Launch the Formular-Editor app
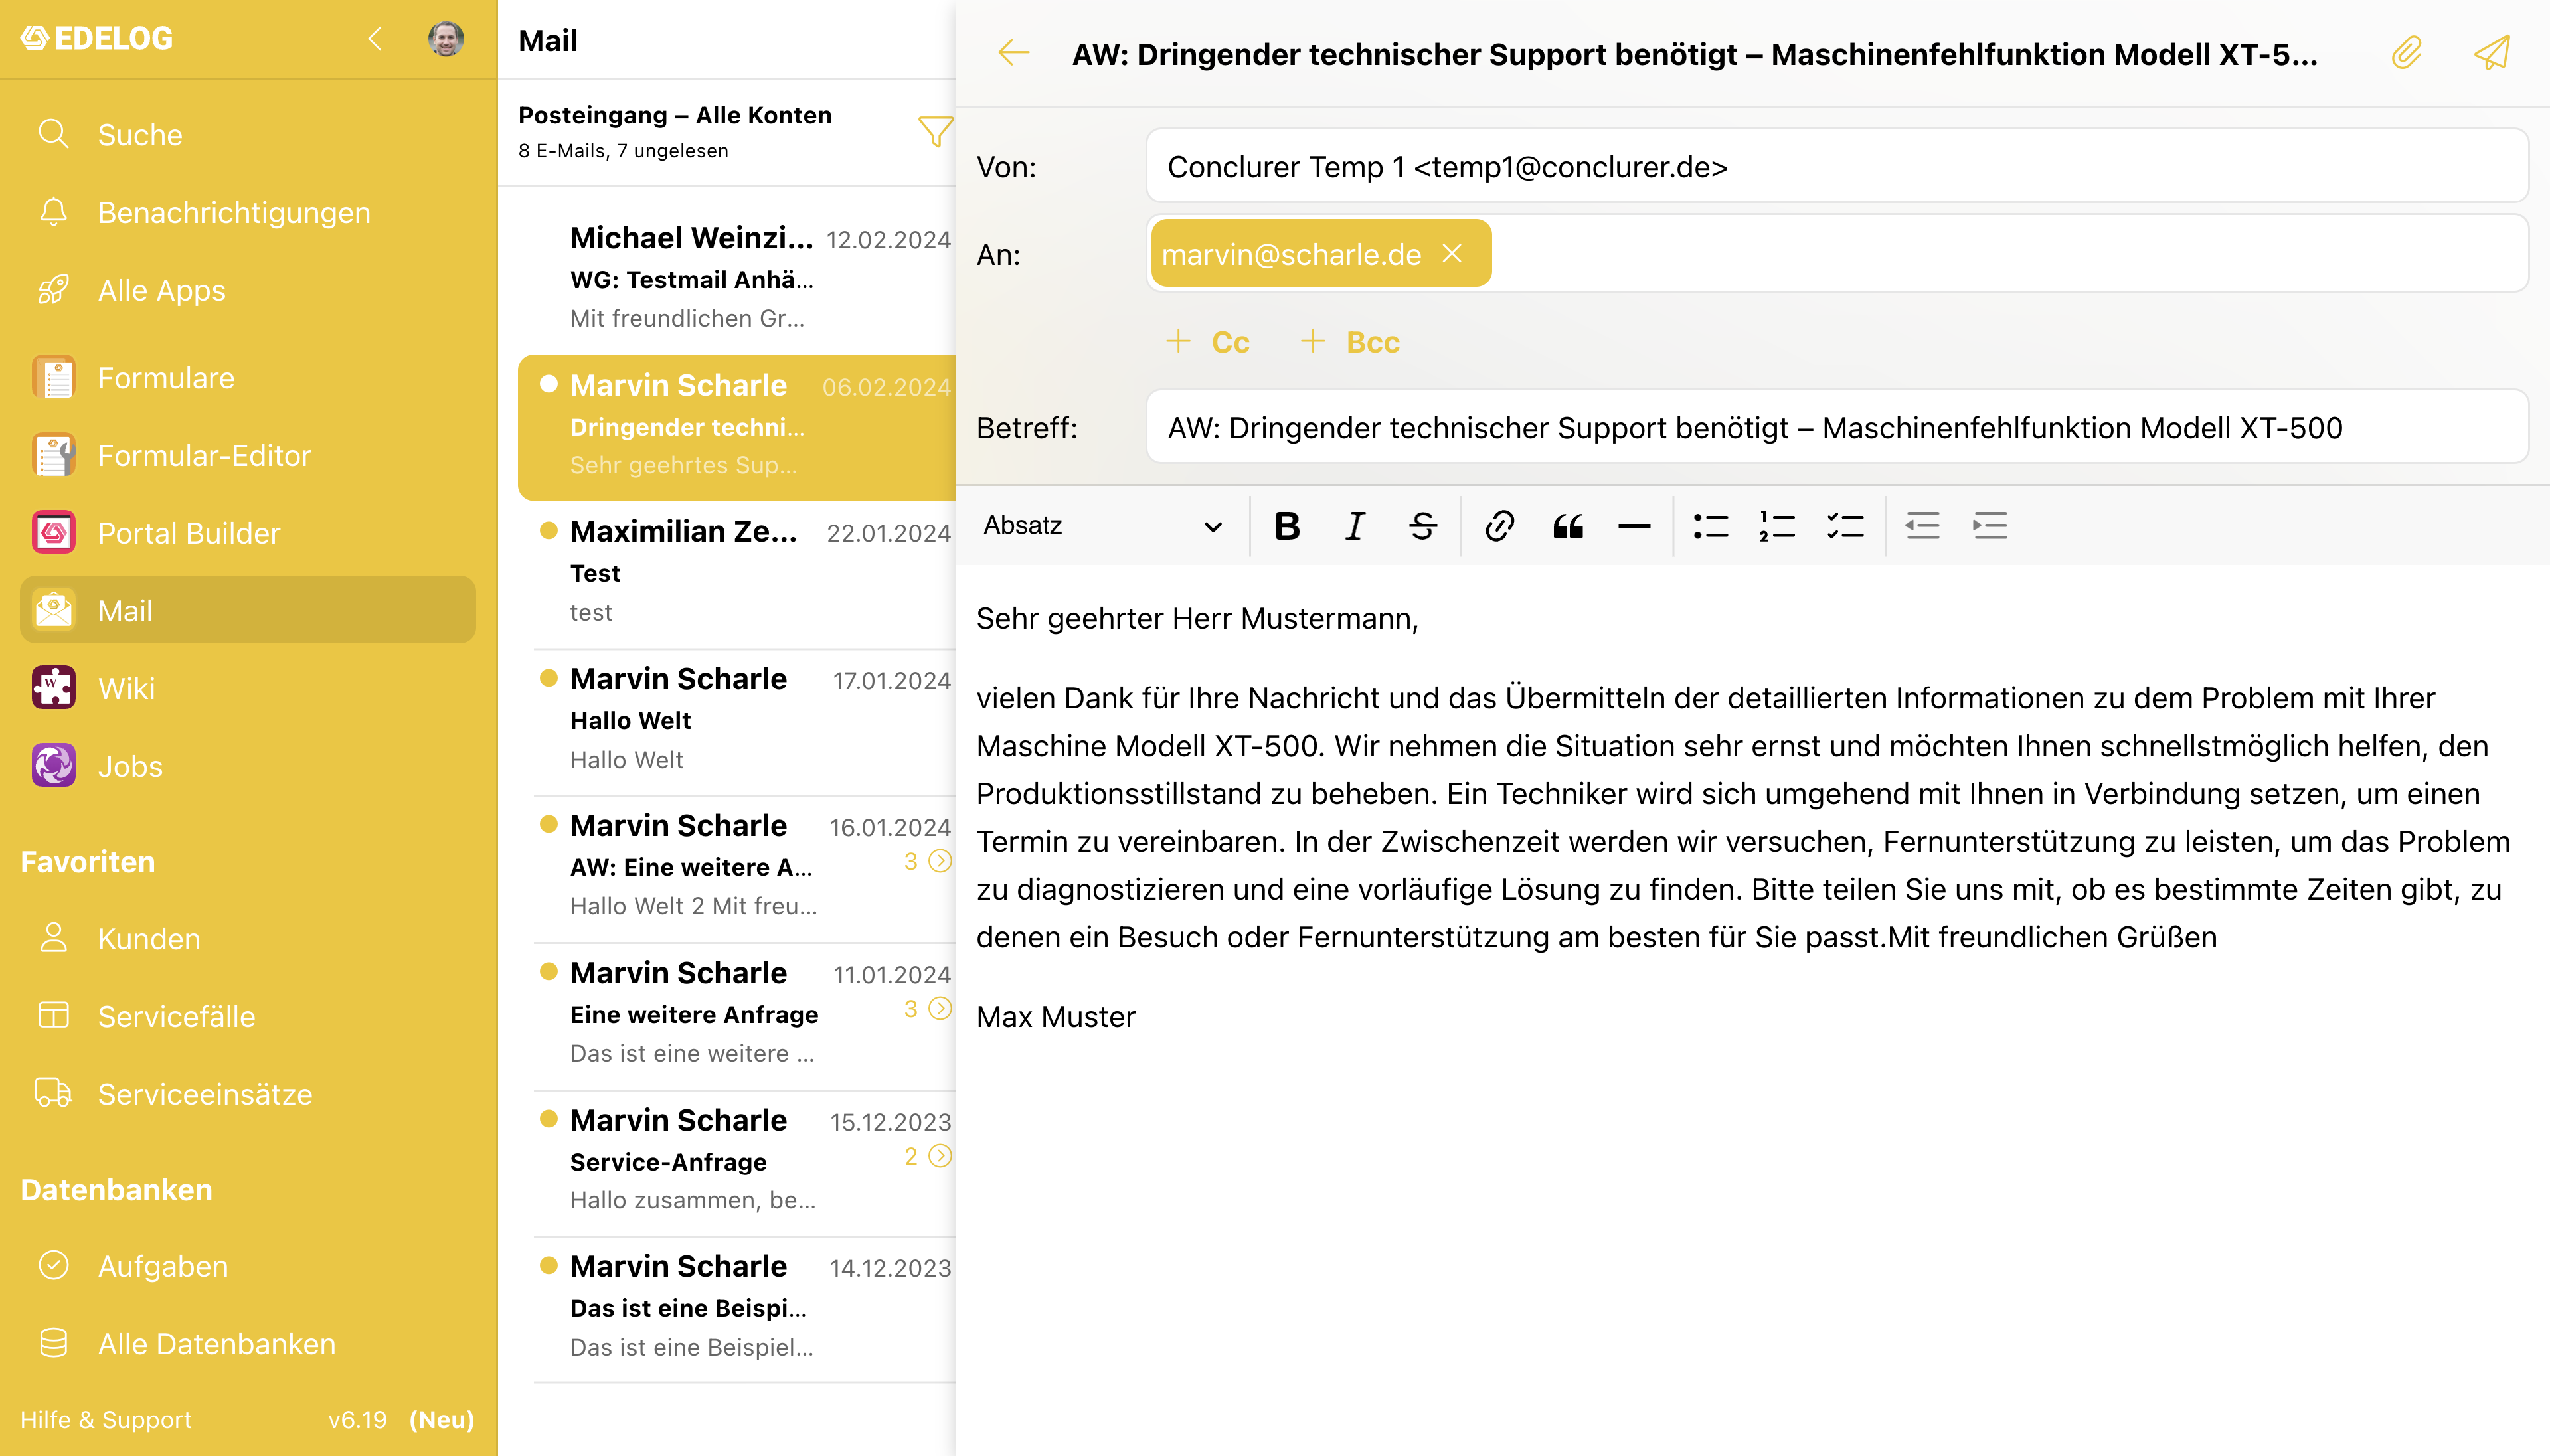The height and width of the screenshot is (1456, 2550). click(x=248, y=456)
